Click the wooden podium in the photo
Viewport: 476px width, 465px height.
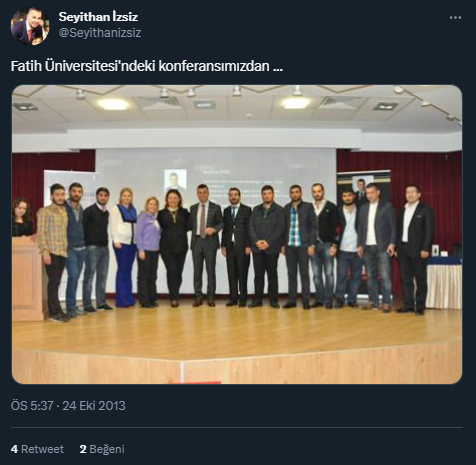[x=28, y=278]
